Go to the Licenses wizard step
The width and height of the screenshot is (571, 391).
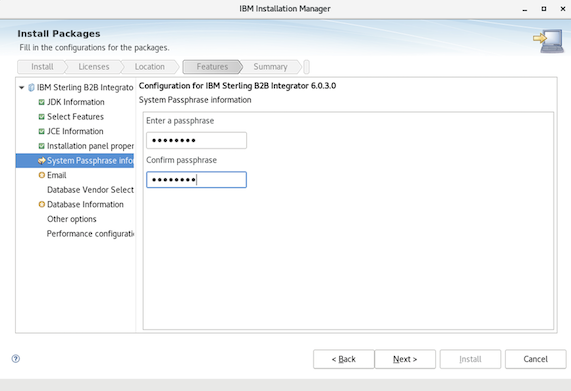pyautogui.click(x=94, y=67)
